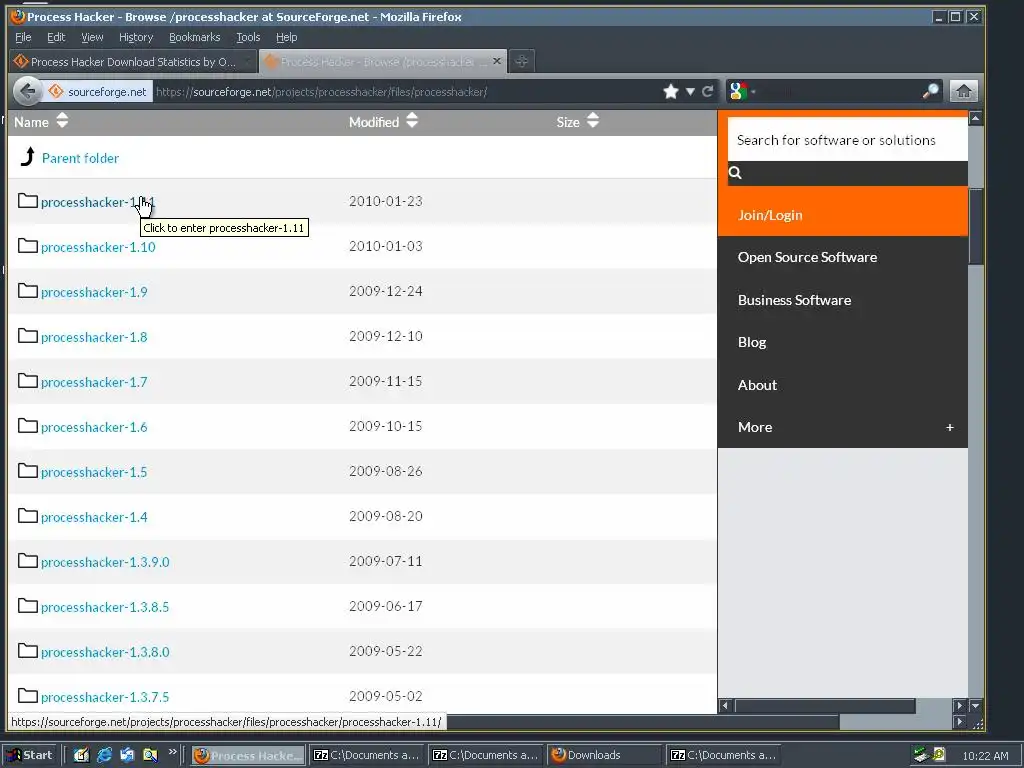Click the 2009-12-24 modified date
Screen dimensions: 1024x768
click(385, 291)
